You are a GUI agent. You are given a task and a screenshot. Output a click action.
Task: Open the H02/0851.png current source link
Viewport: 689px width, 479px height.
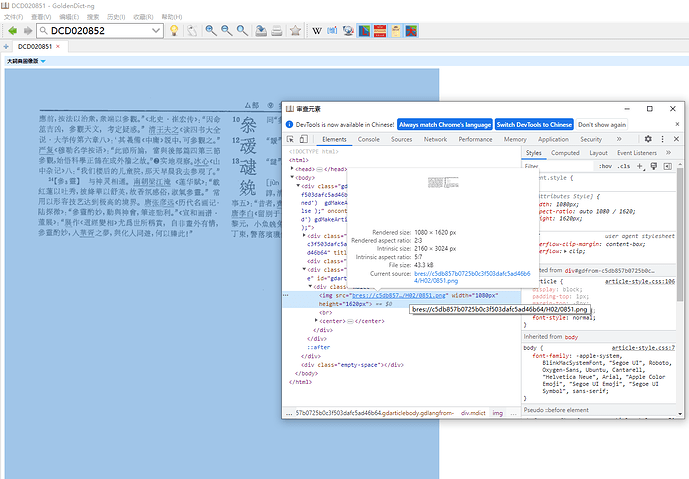click(472, 277)
